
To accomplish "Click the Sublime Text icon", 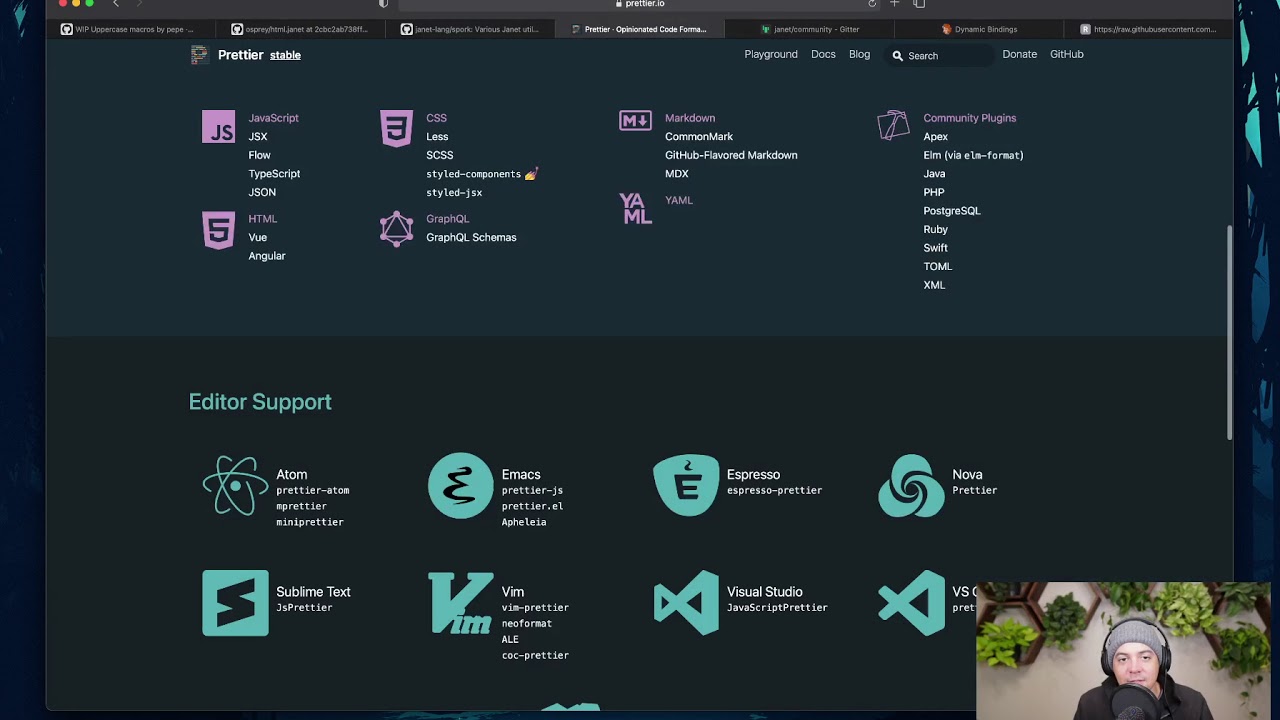I will point(235,603).
